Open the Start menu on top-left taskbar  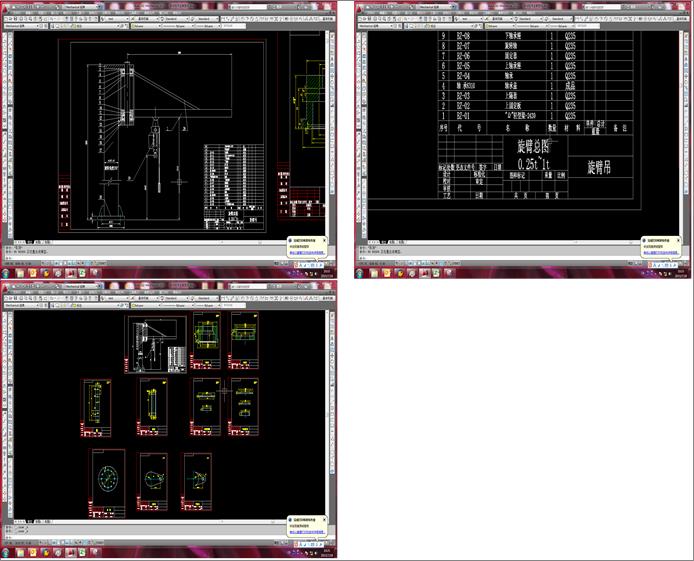6,273
